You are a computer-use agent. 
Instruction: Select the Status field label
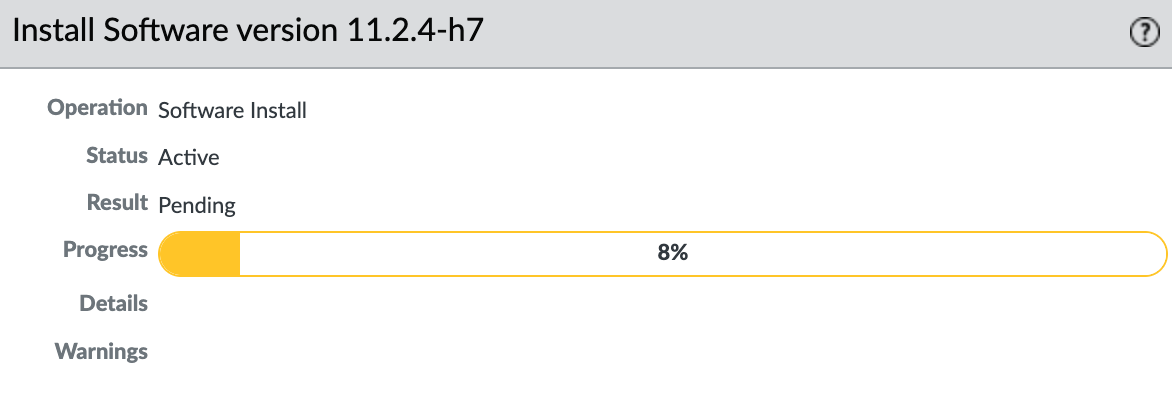tap(117, 156)
